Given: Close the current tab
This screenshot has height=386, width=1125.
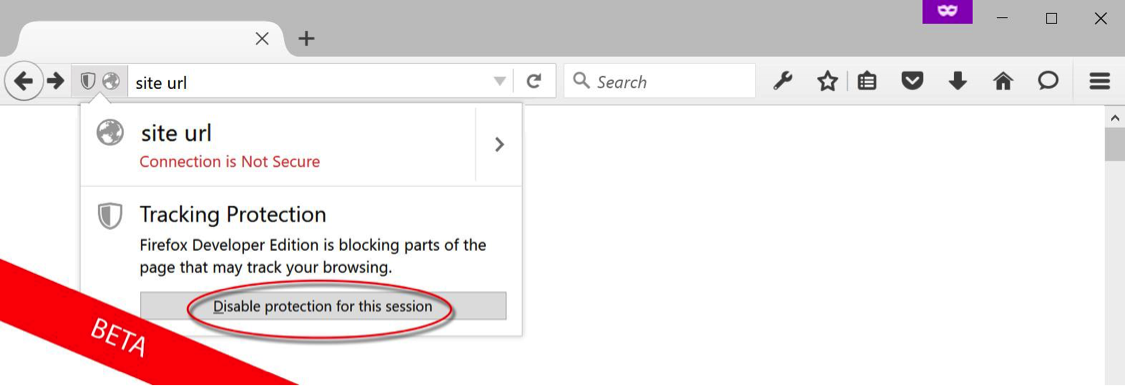Looking at the screenshot, I should click(263, 38).
